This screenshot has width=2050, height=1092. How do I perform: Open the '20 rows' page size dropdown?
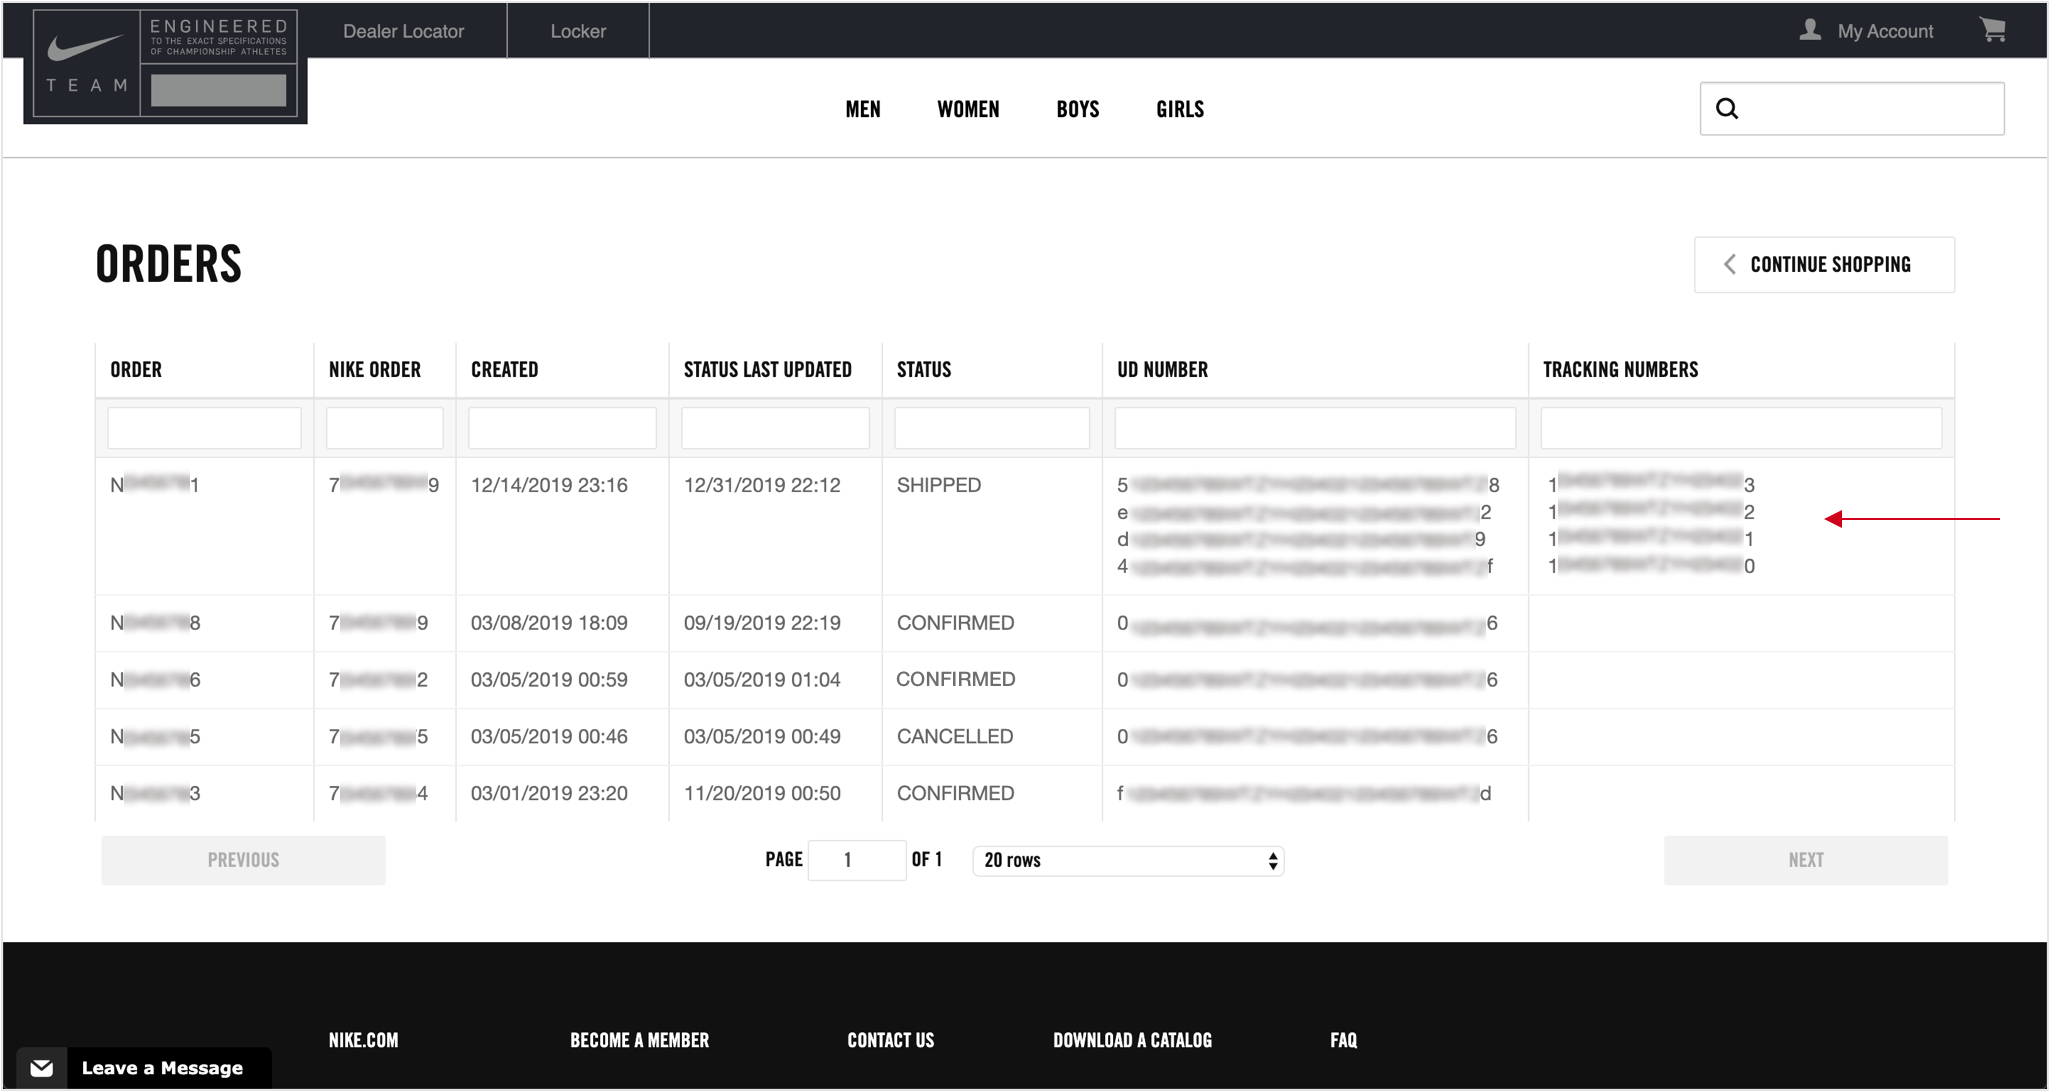pos(1126,860)
